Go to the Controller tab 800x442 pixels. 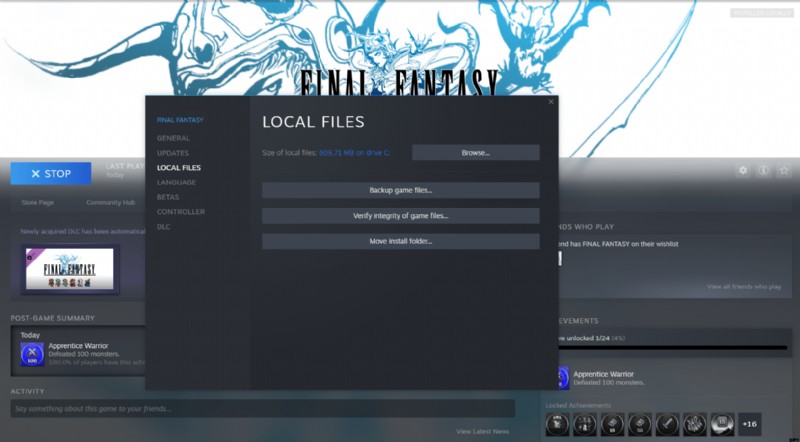pos(180,212)
